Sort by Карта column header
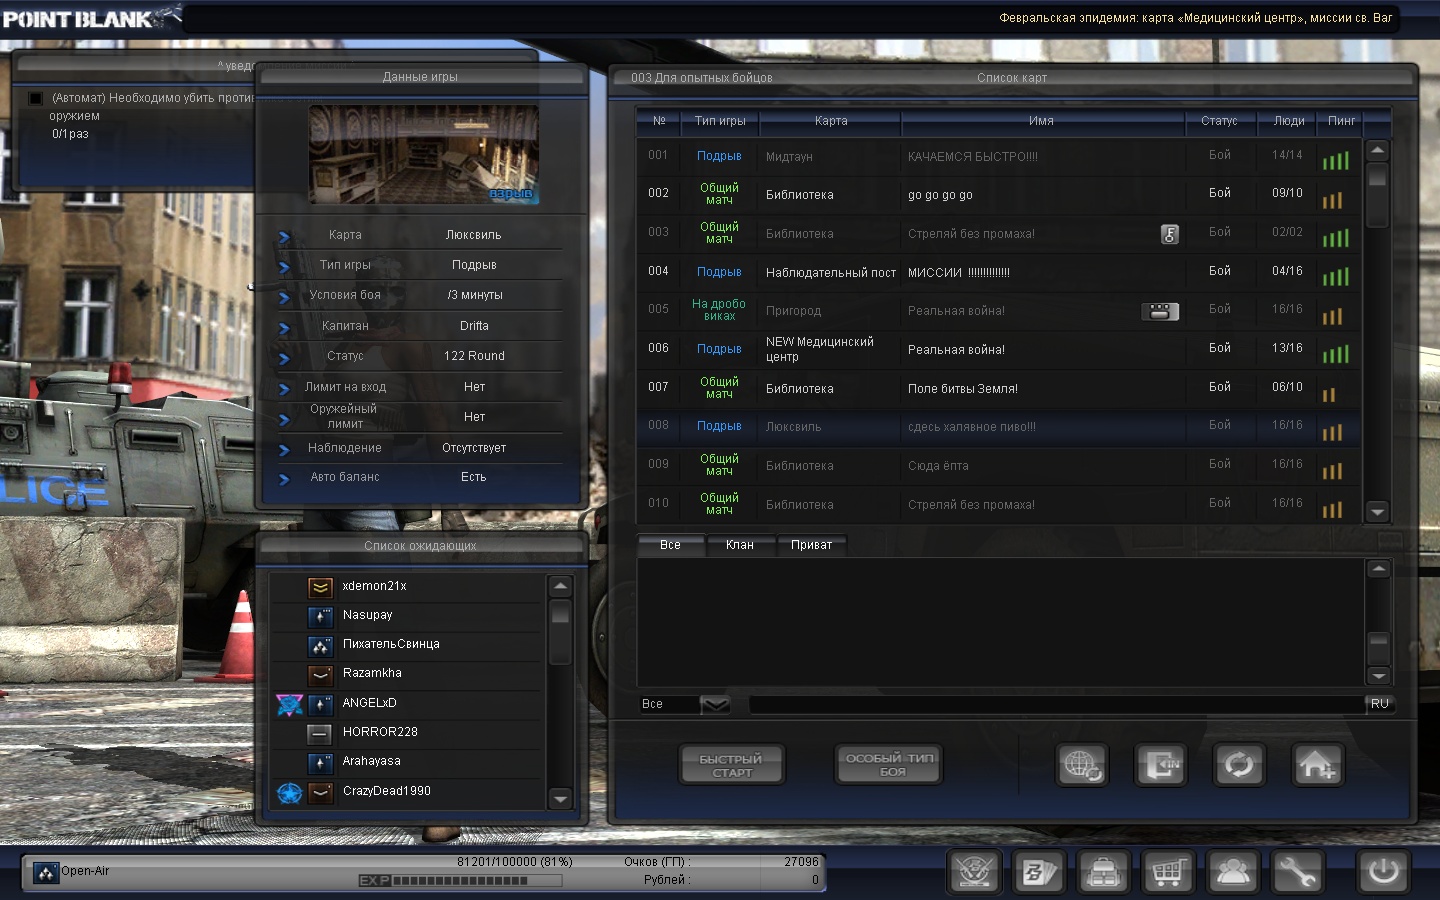Viewport: 1440px width, 900px height. [x=831, y=121]
